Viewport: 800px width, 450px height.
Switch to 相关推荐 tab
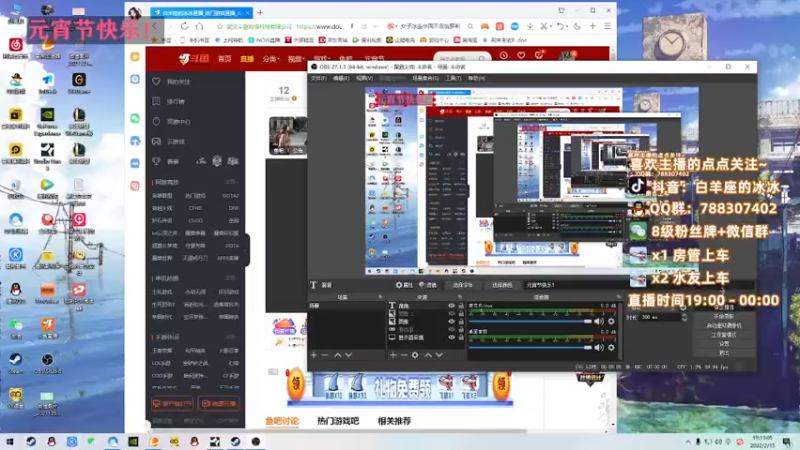394,421
